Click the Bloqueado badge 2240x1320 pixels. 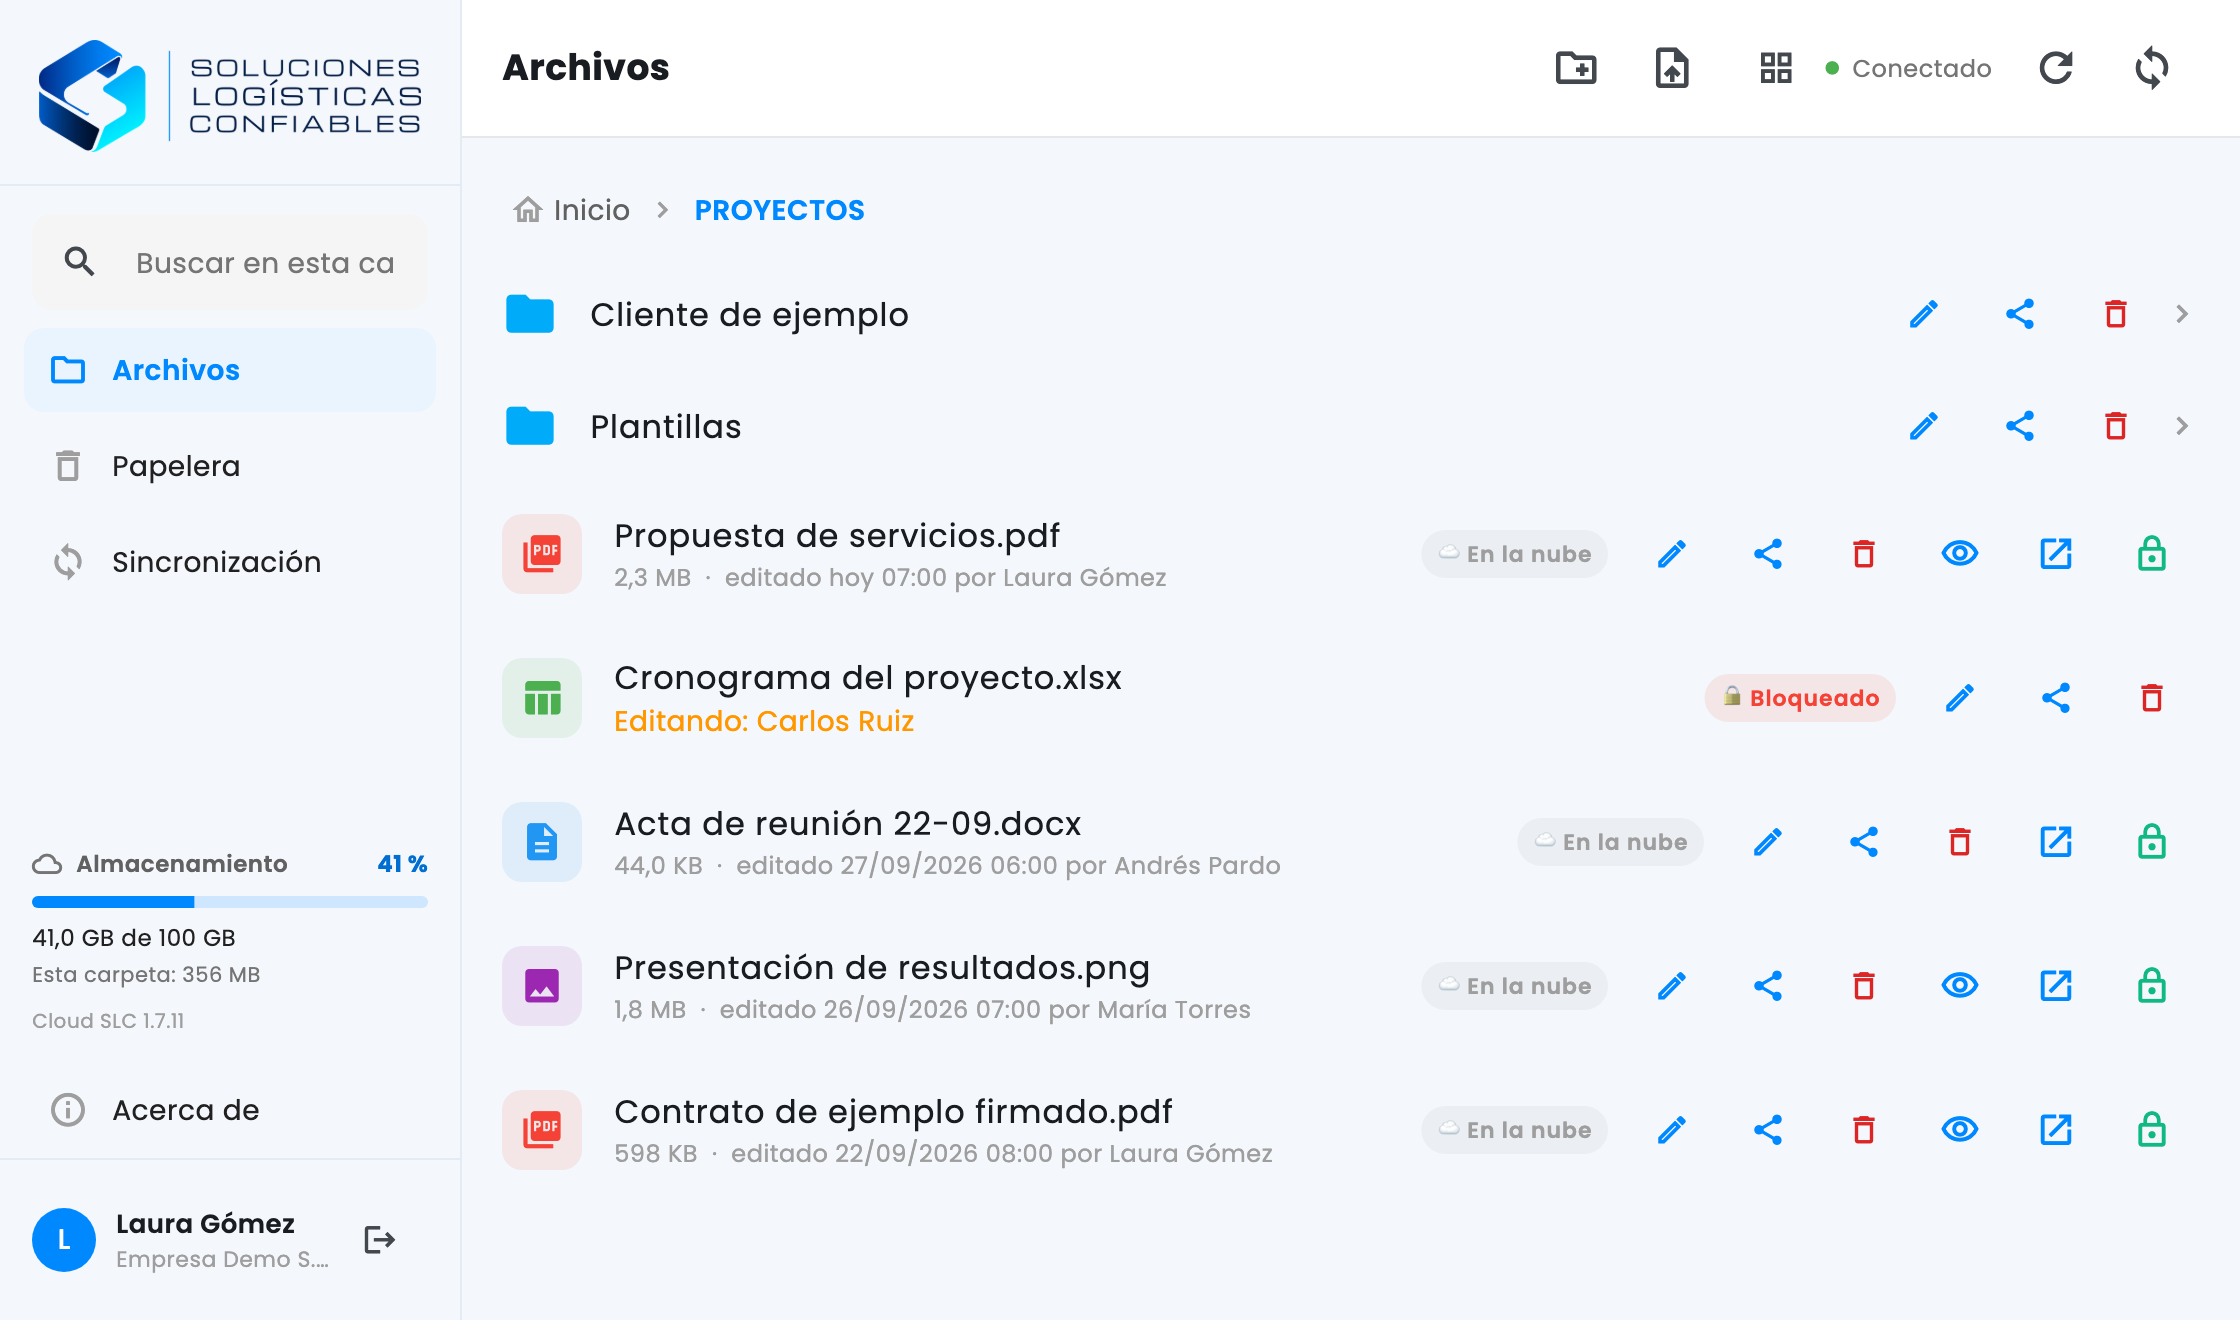pos(1800,698)
